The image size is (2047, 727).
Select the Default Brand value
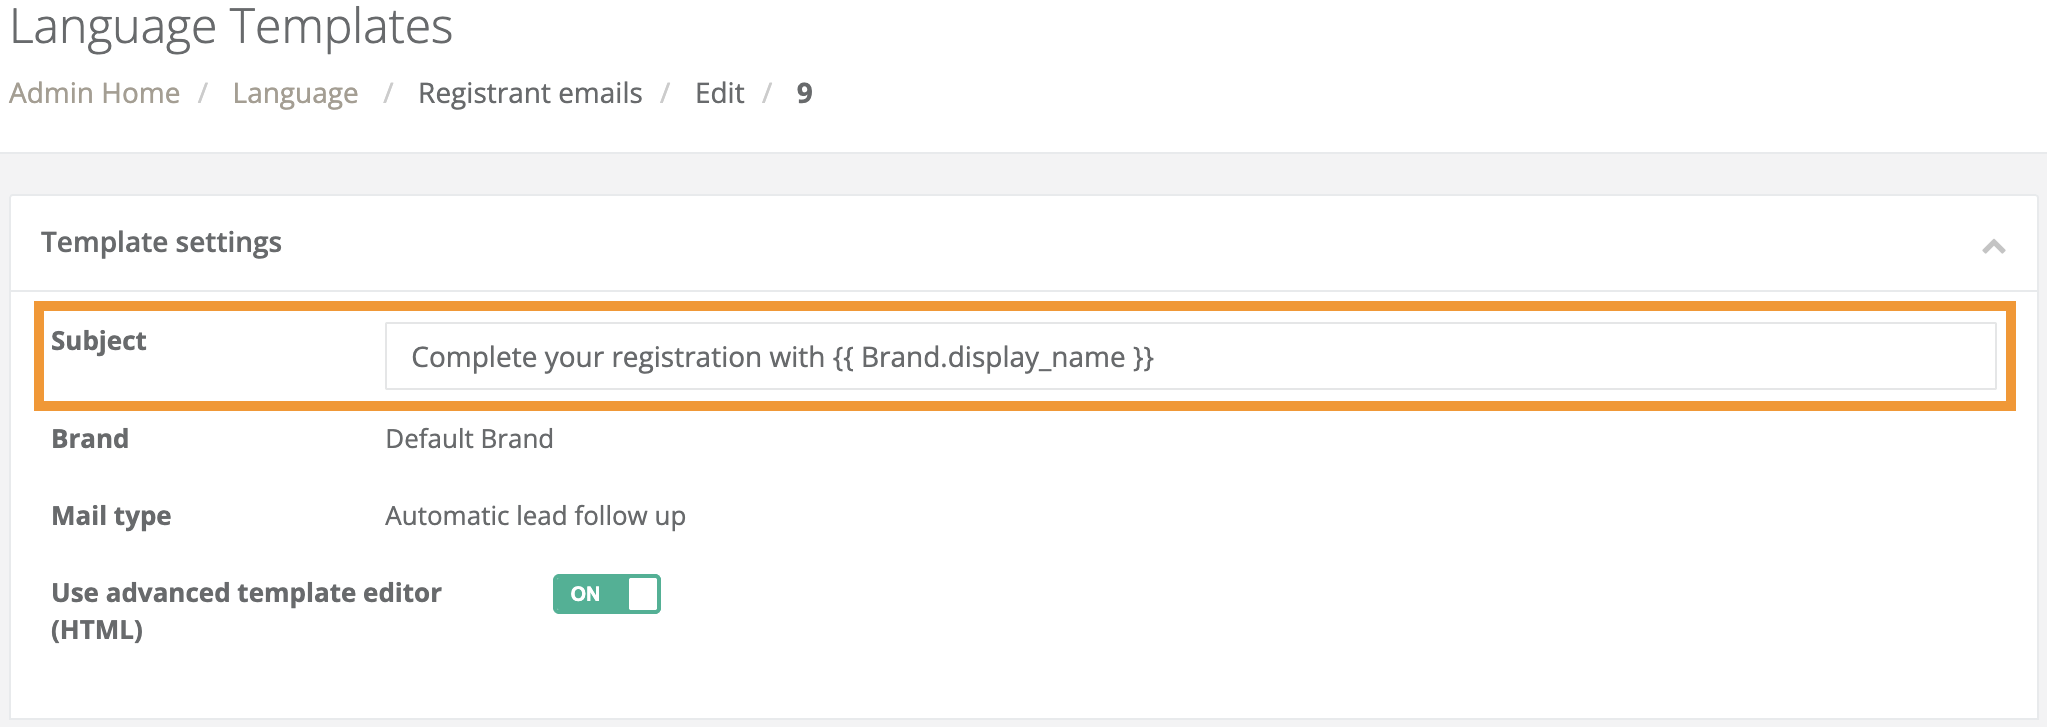click(x=470, y=438)
